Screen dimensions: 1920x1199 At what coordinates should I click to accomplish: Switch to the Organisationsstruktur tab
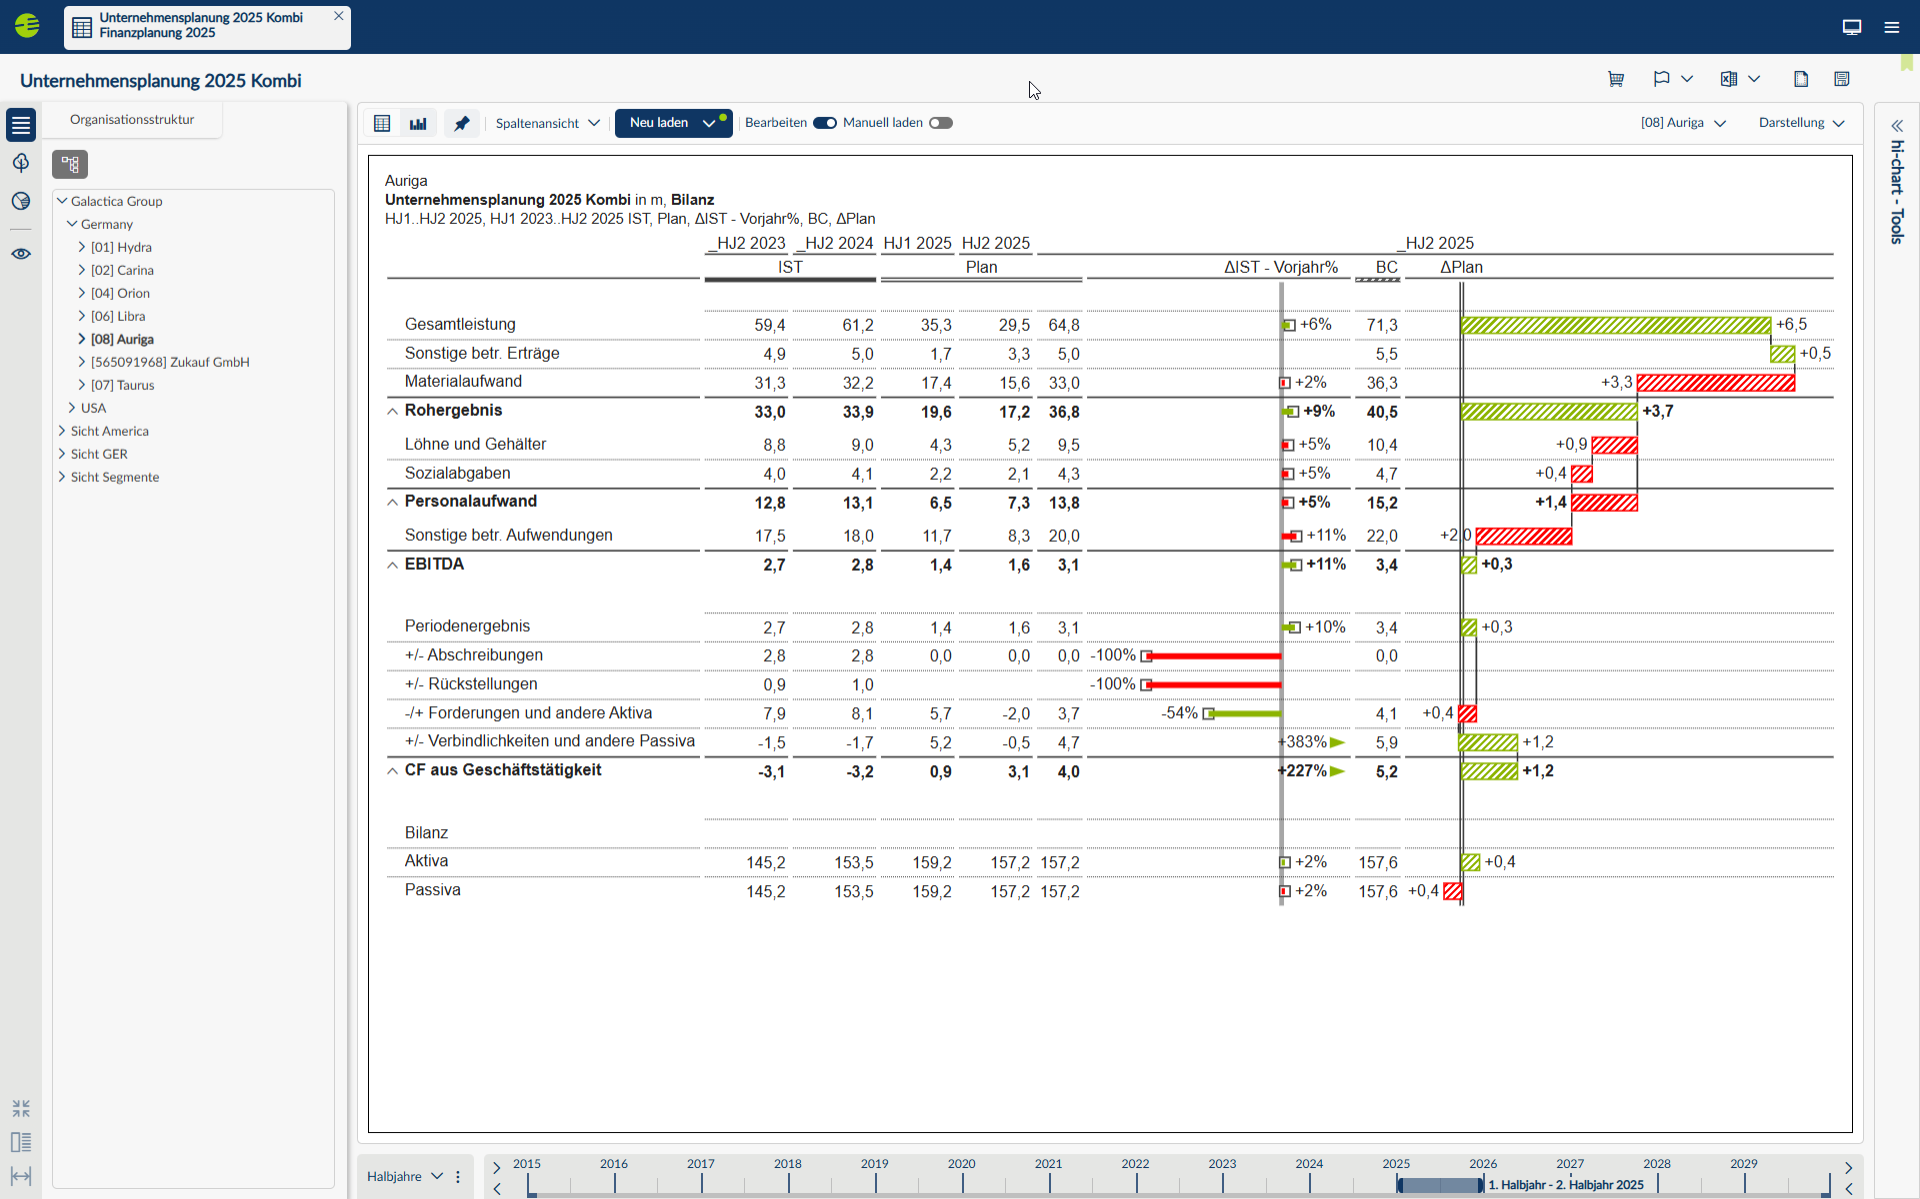click(131, 119)
